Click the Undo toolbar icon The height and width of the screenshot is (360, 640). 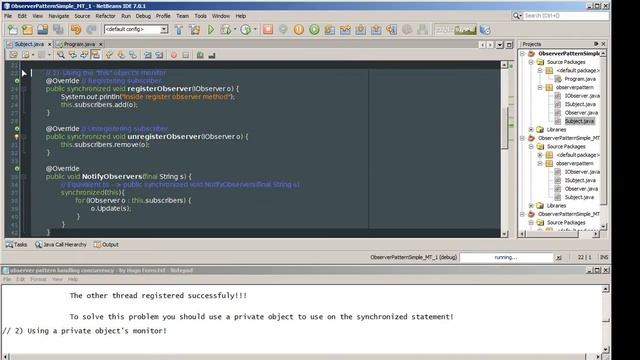click(x=76, y=29)
